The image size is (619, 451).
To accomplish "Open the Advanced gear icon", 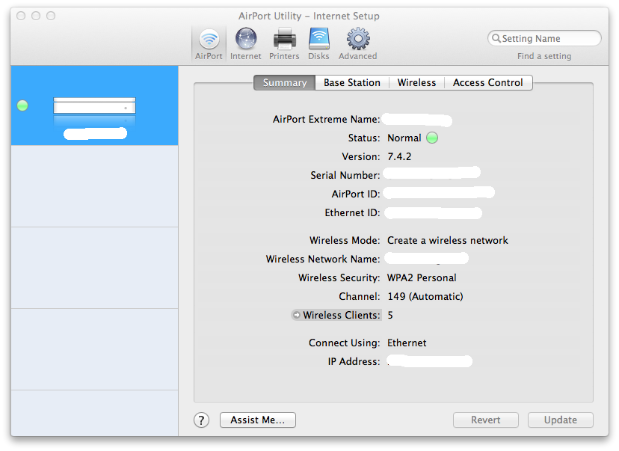I will coord(358,44).
